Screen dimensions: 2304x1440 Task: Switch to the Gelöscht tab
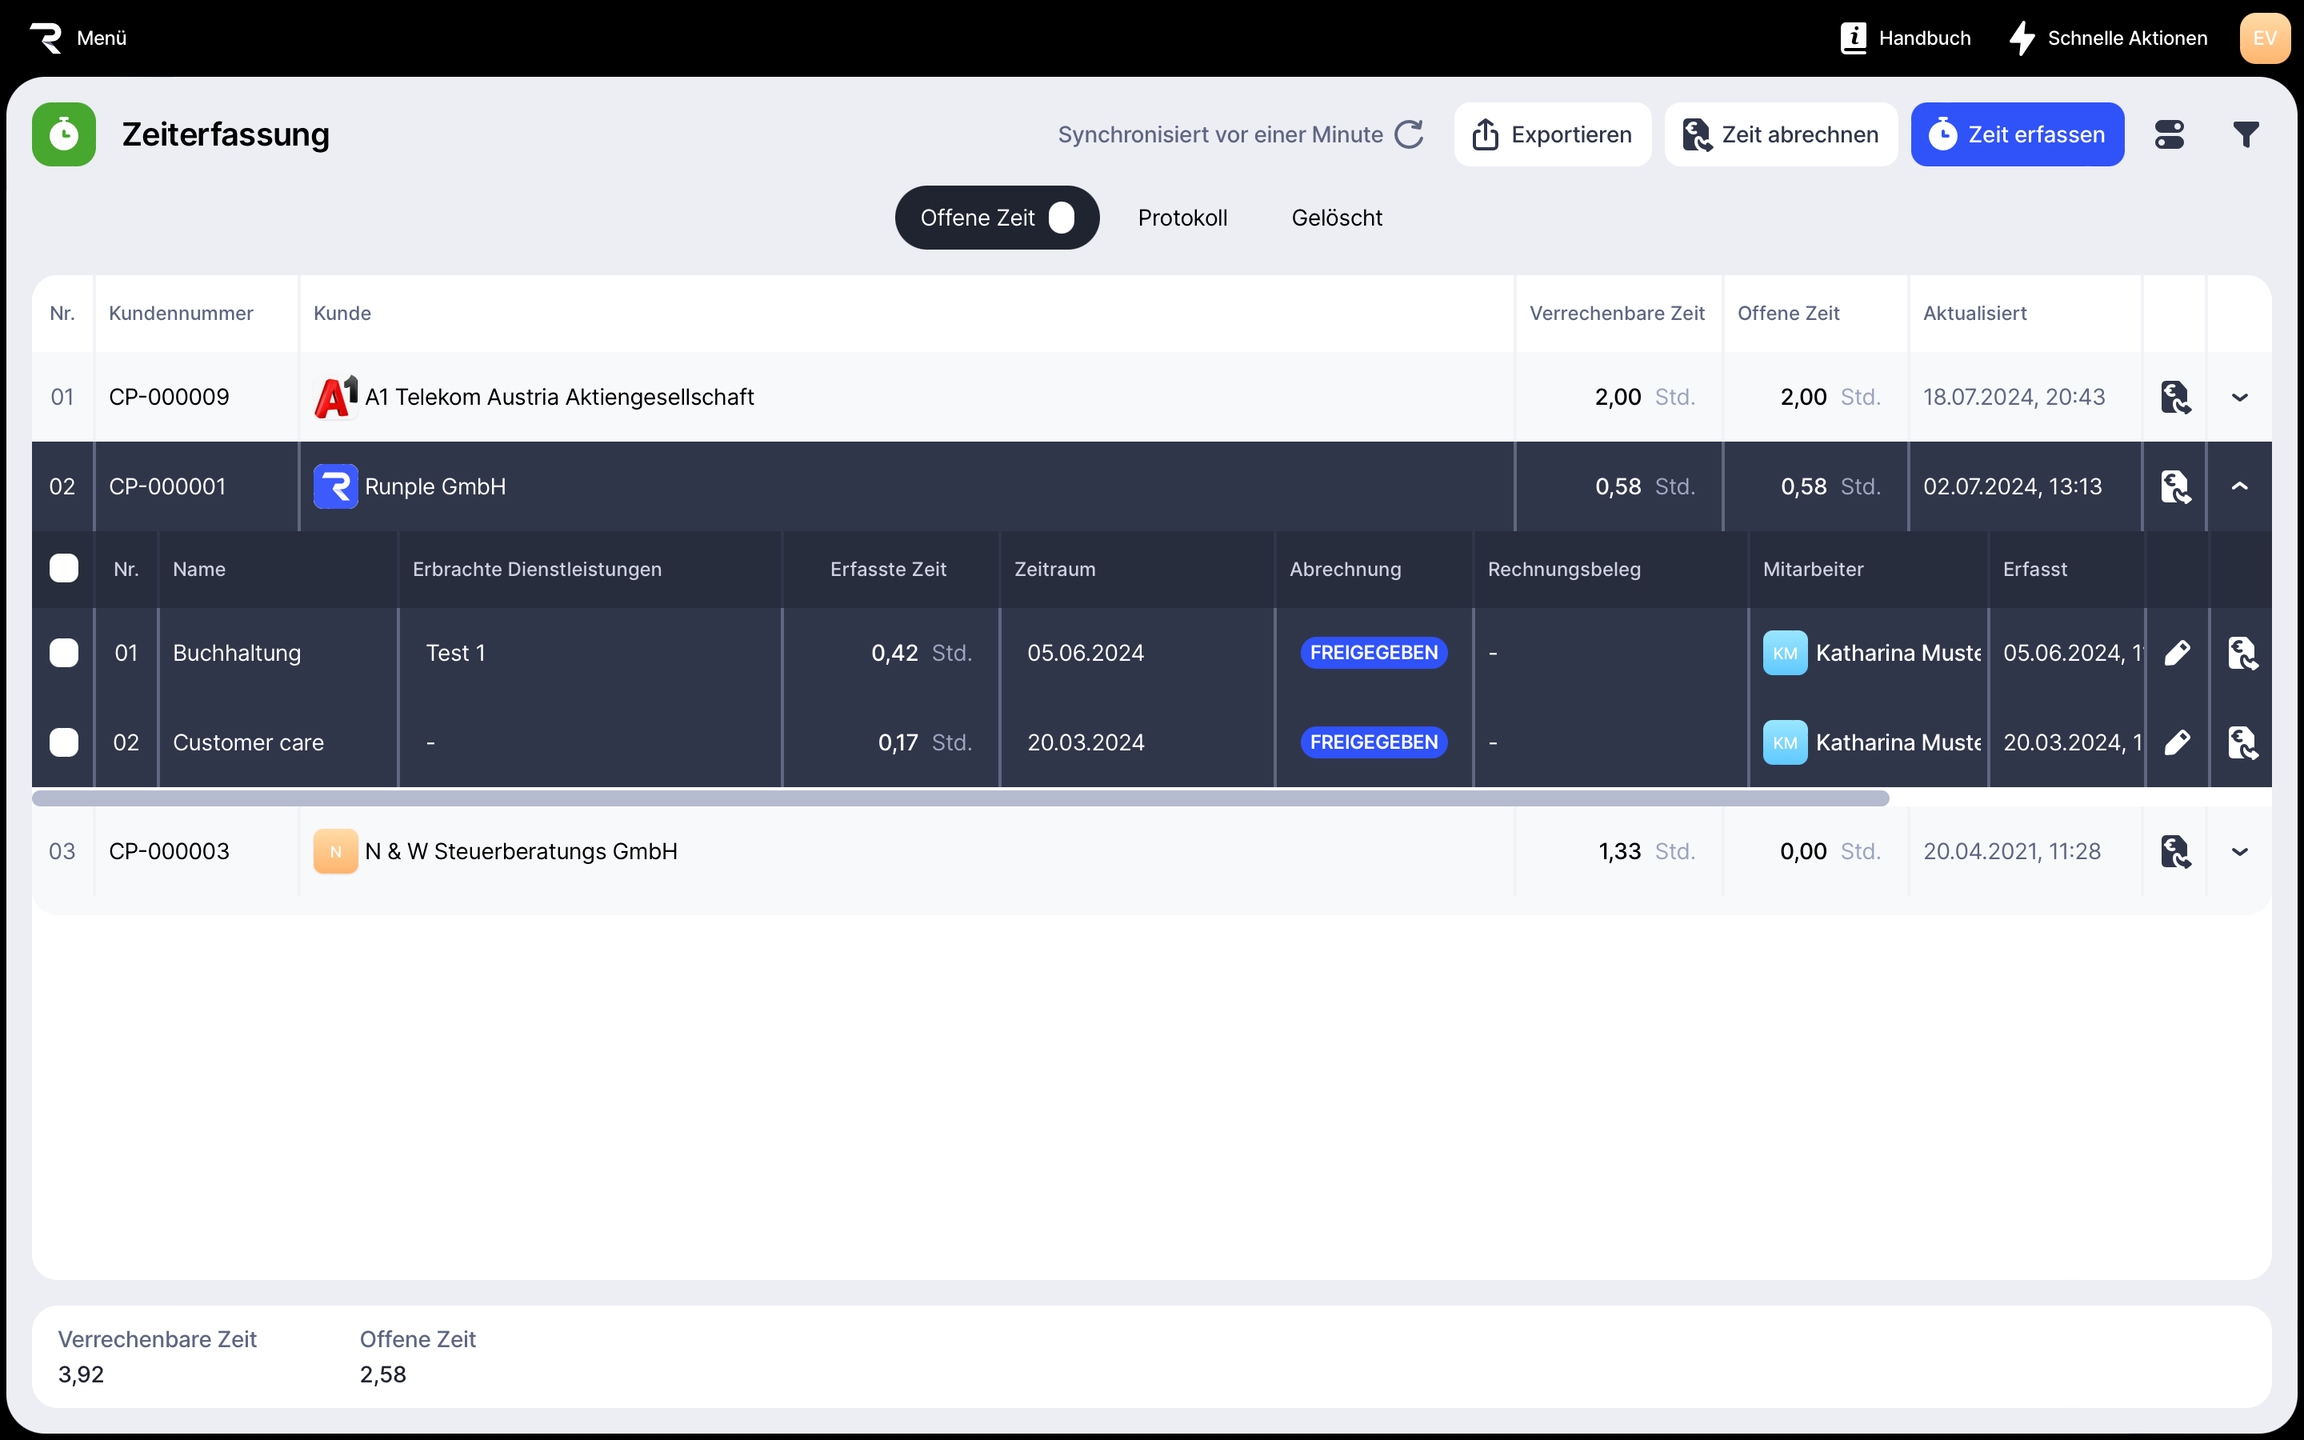point(1336,218)
